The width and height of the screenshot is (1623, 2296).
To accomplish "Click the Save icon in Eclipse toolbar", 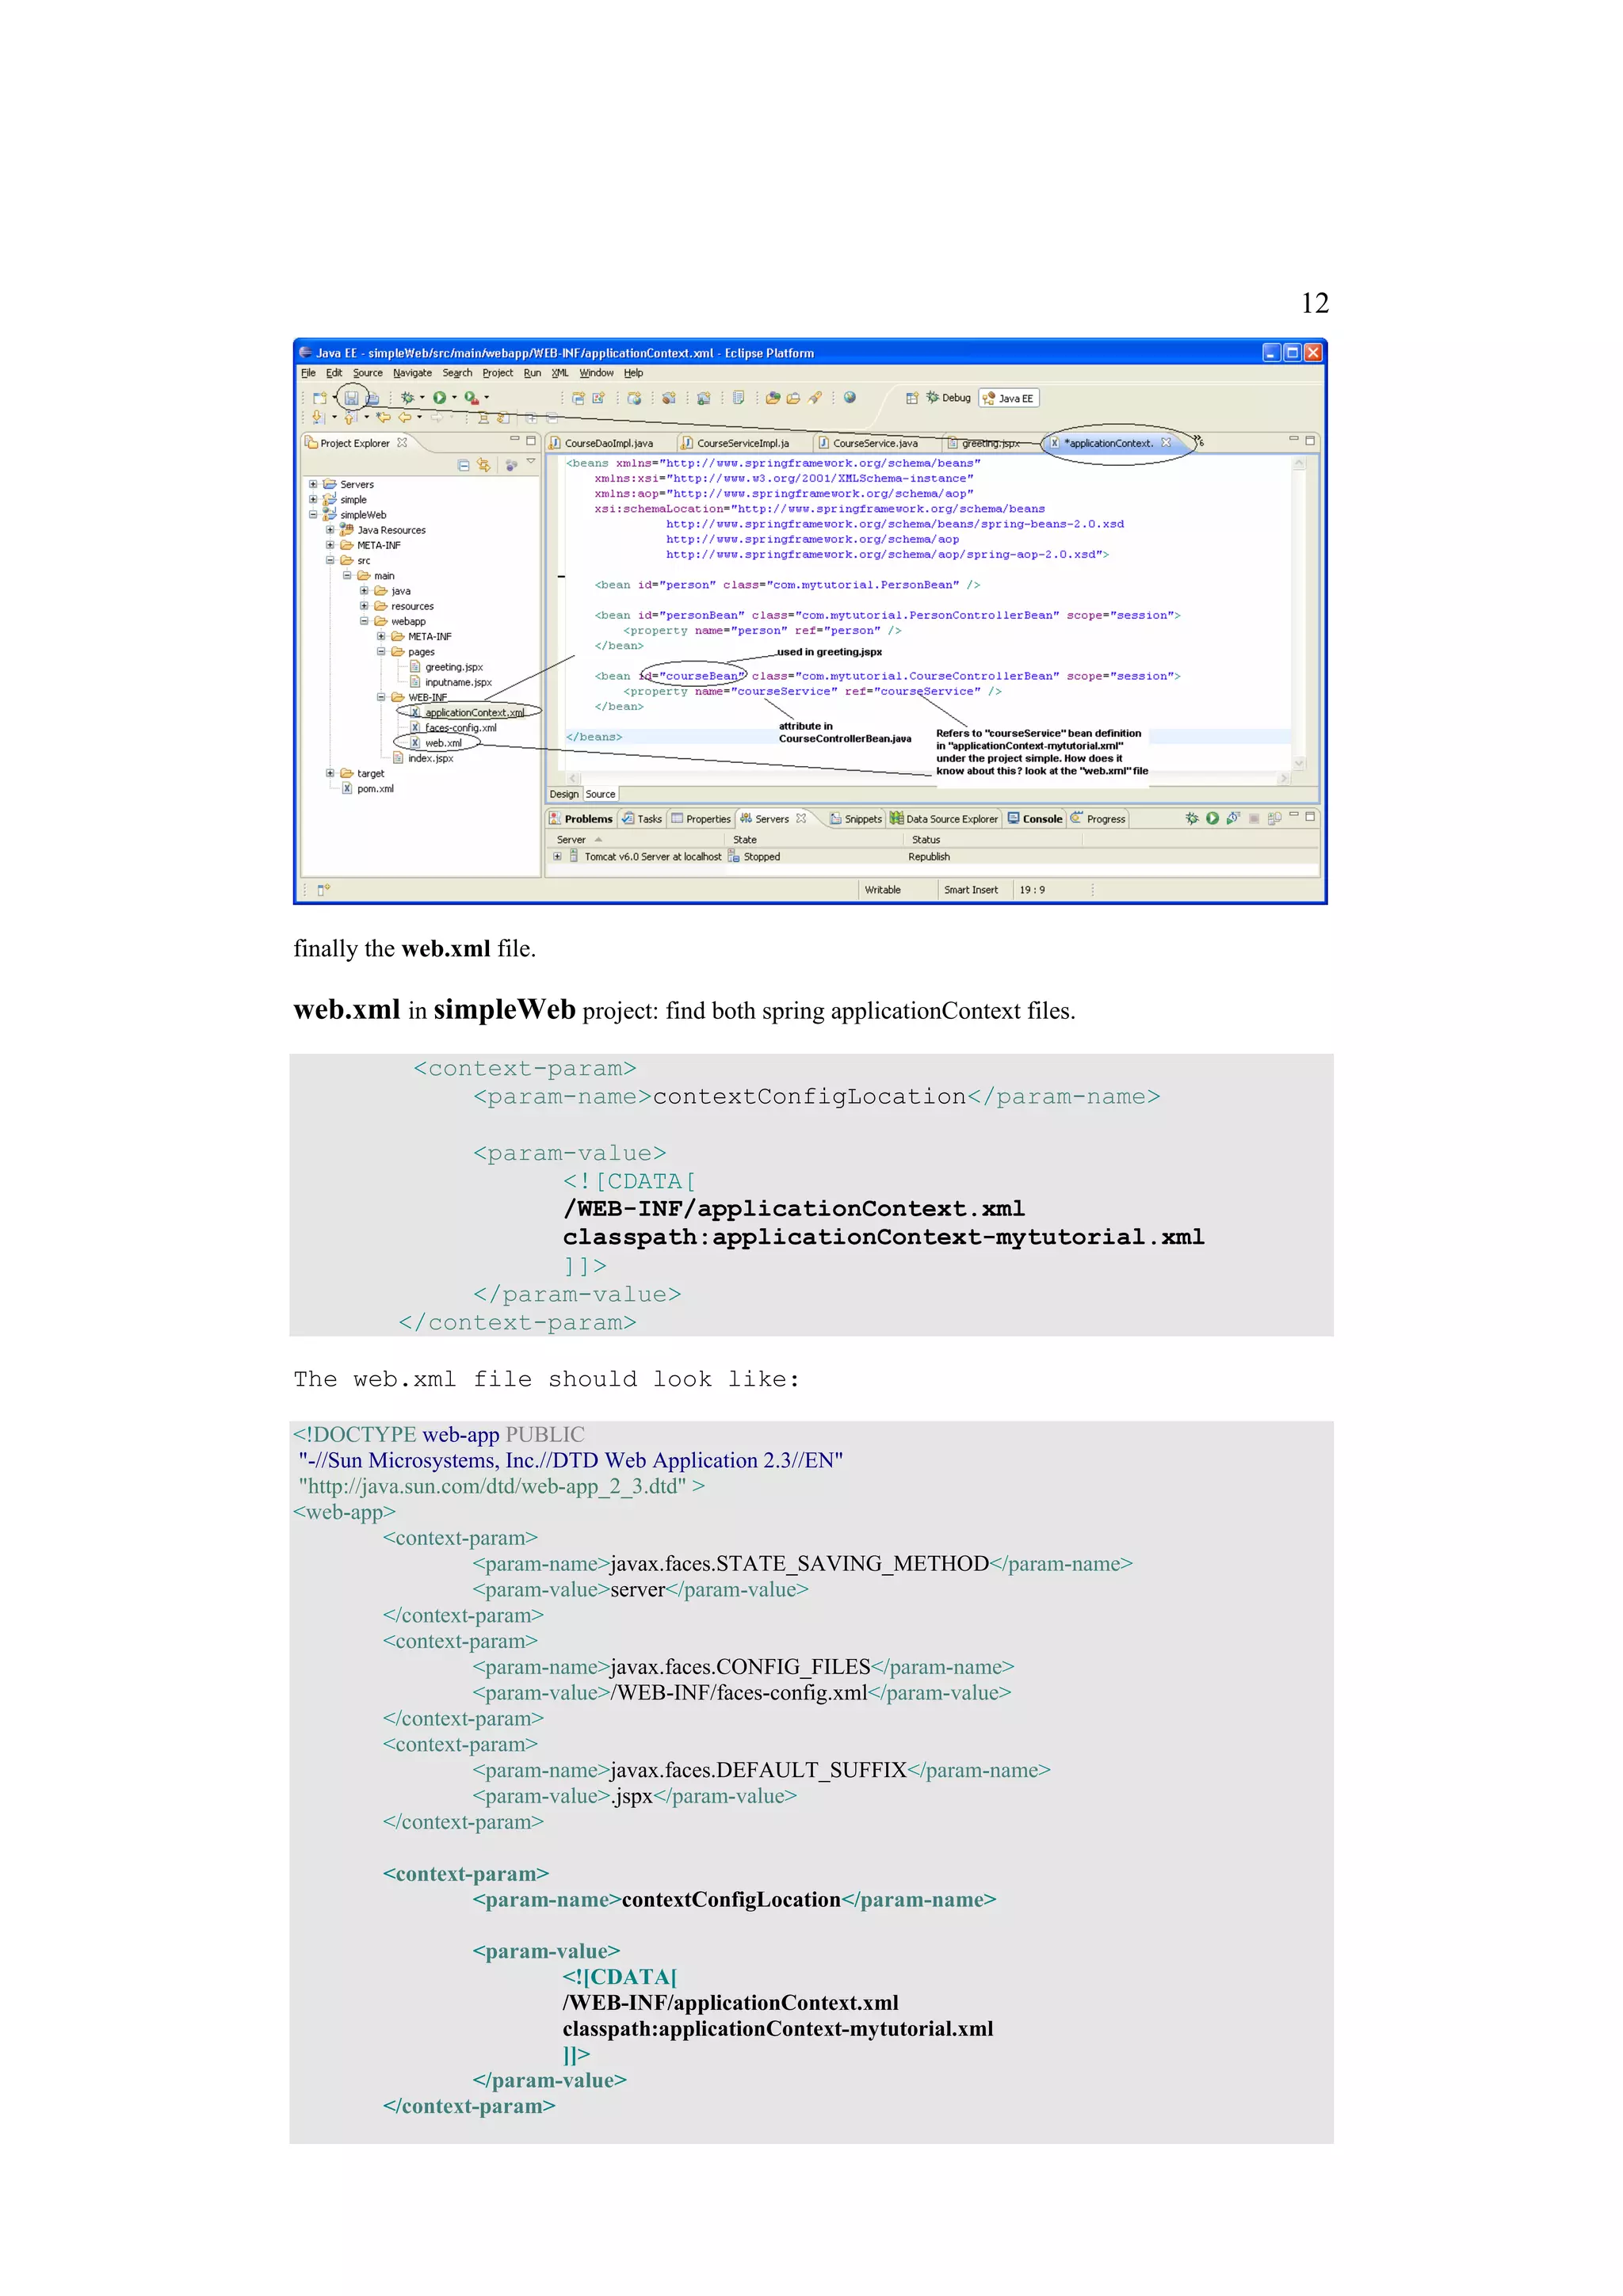I will click(x=351, y=398).
